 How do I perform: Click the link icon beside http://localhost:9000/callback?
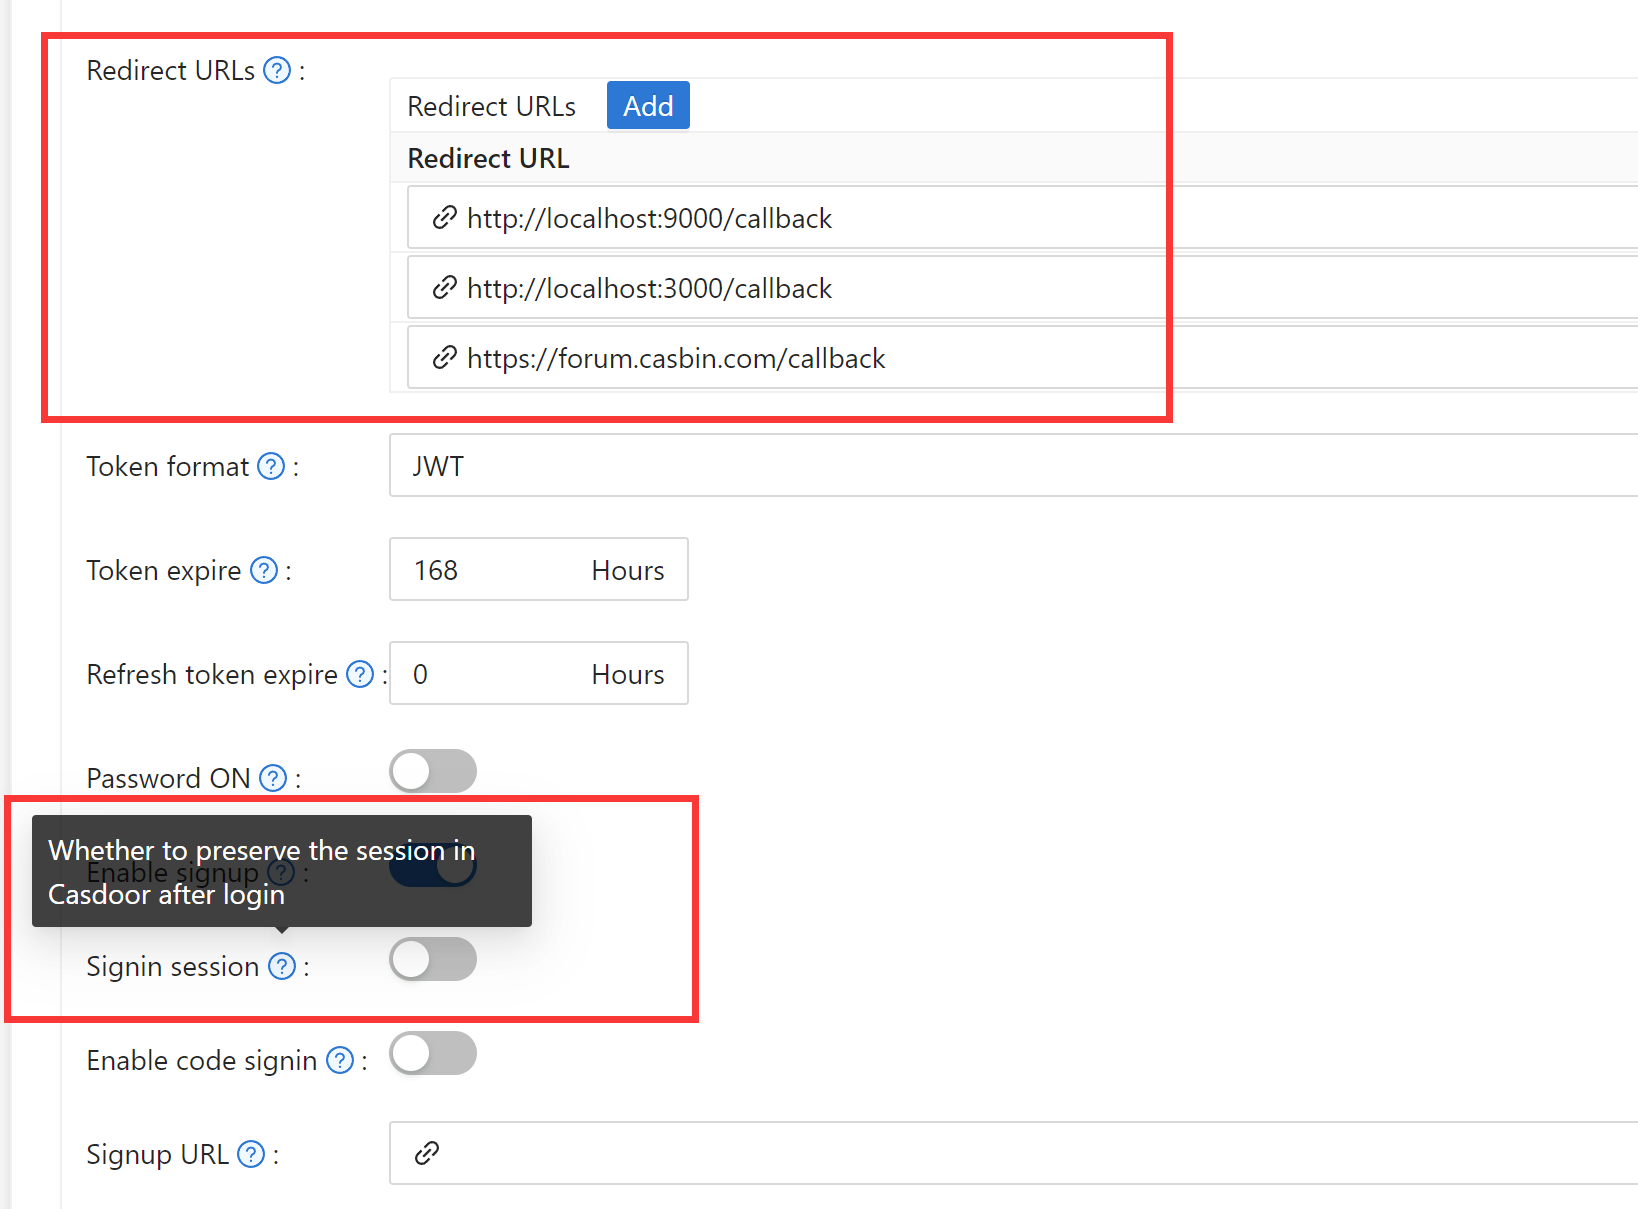[444, 218]
